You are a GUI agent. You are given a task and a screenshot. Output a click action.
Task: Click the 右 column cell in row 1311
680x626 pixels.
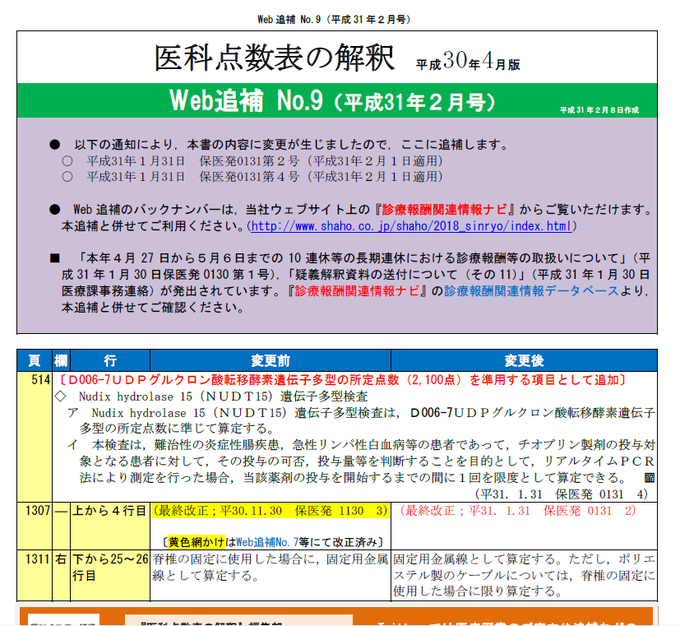pos(61,575)
